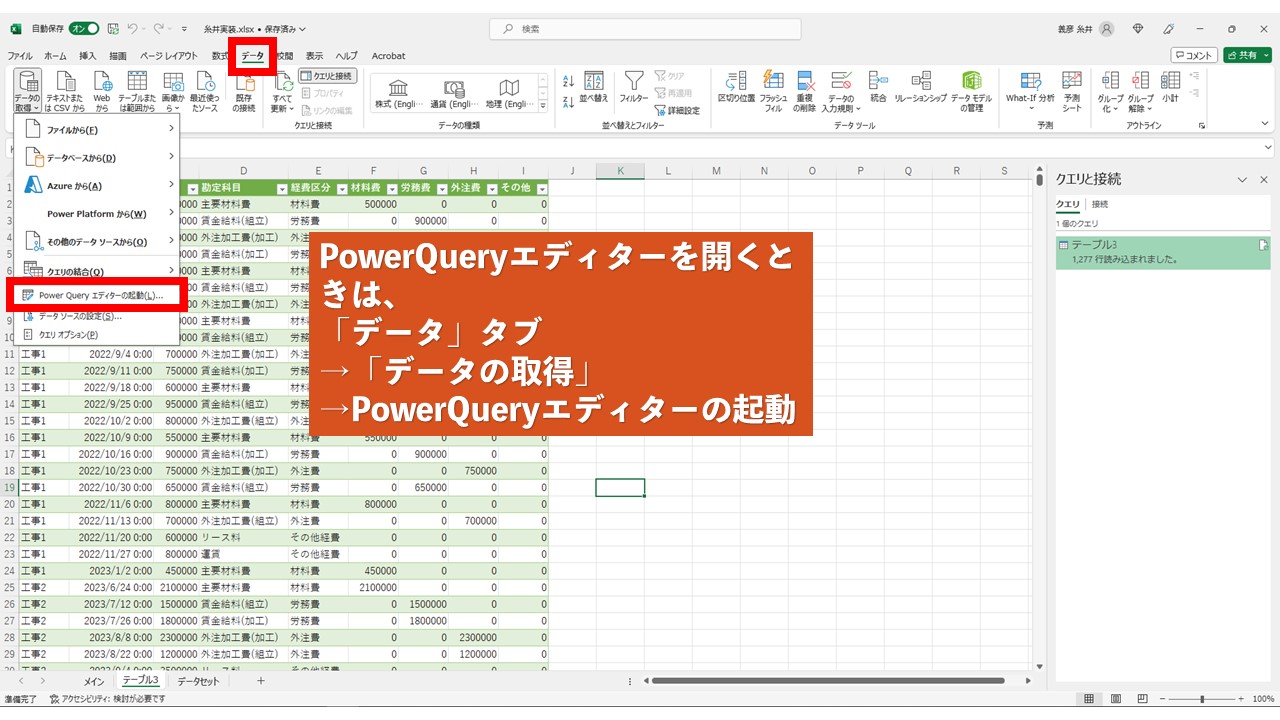Select cell K19 in the sheet

tap(620, 487)
